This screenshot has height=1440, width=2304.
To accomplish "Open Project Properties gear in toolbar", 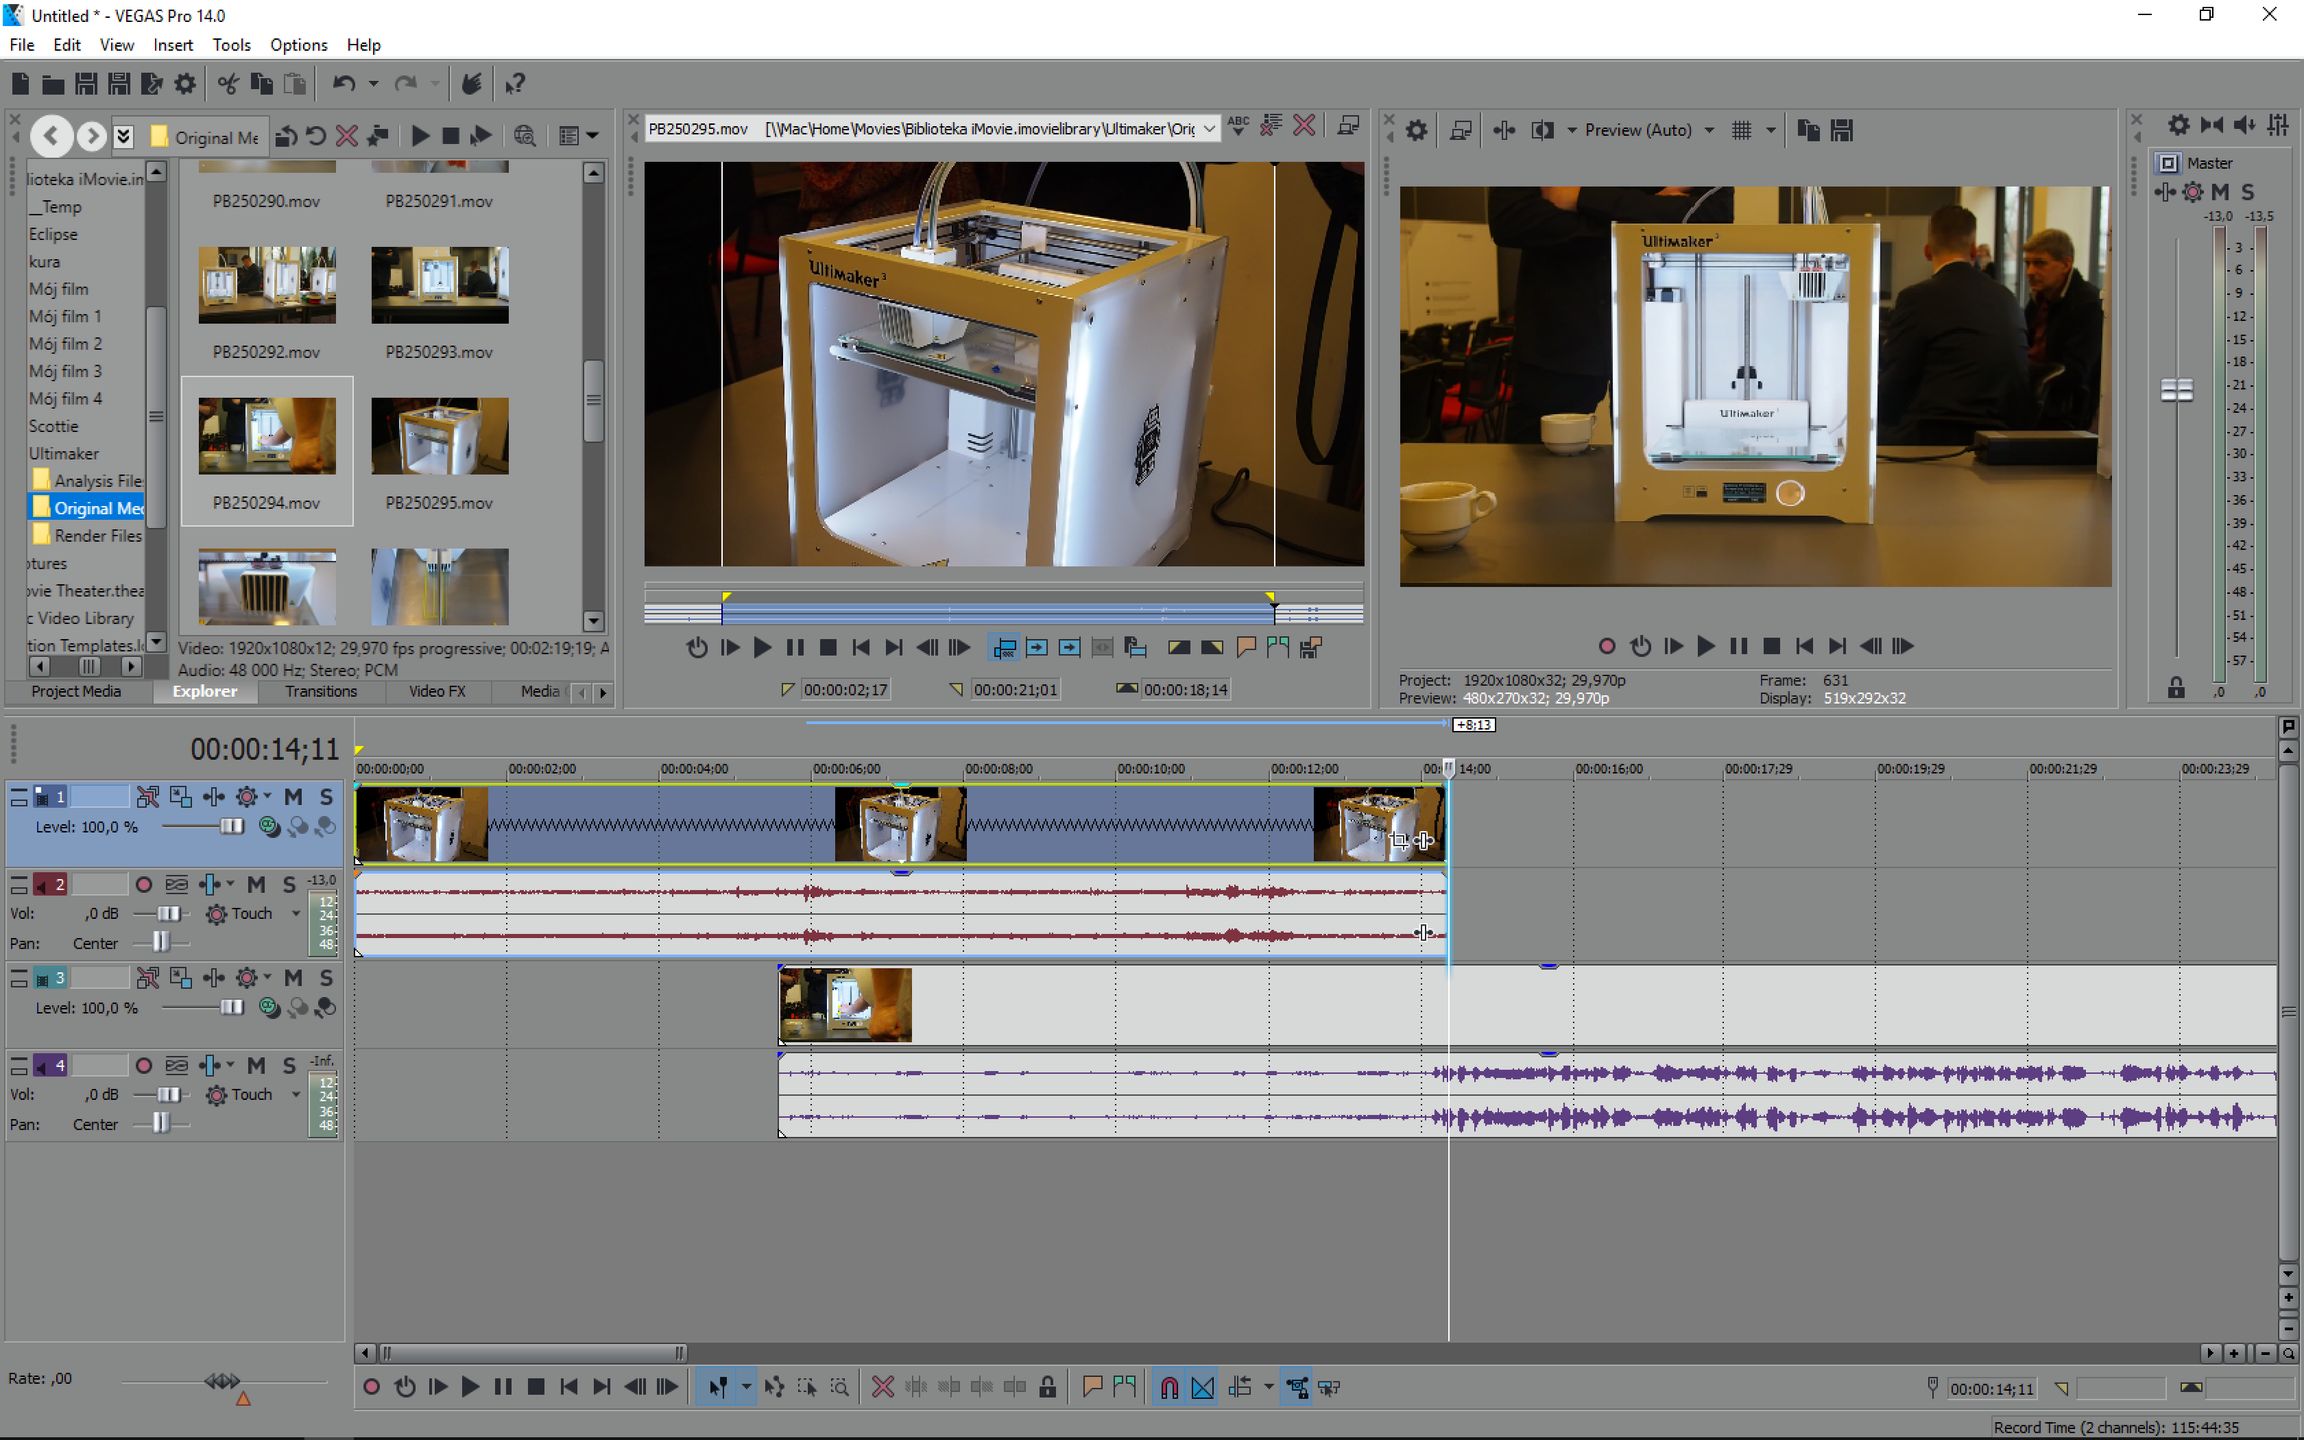I will tap(185, 84).
